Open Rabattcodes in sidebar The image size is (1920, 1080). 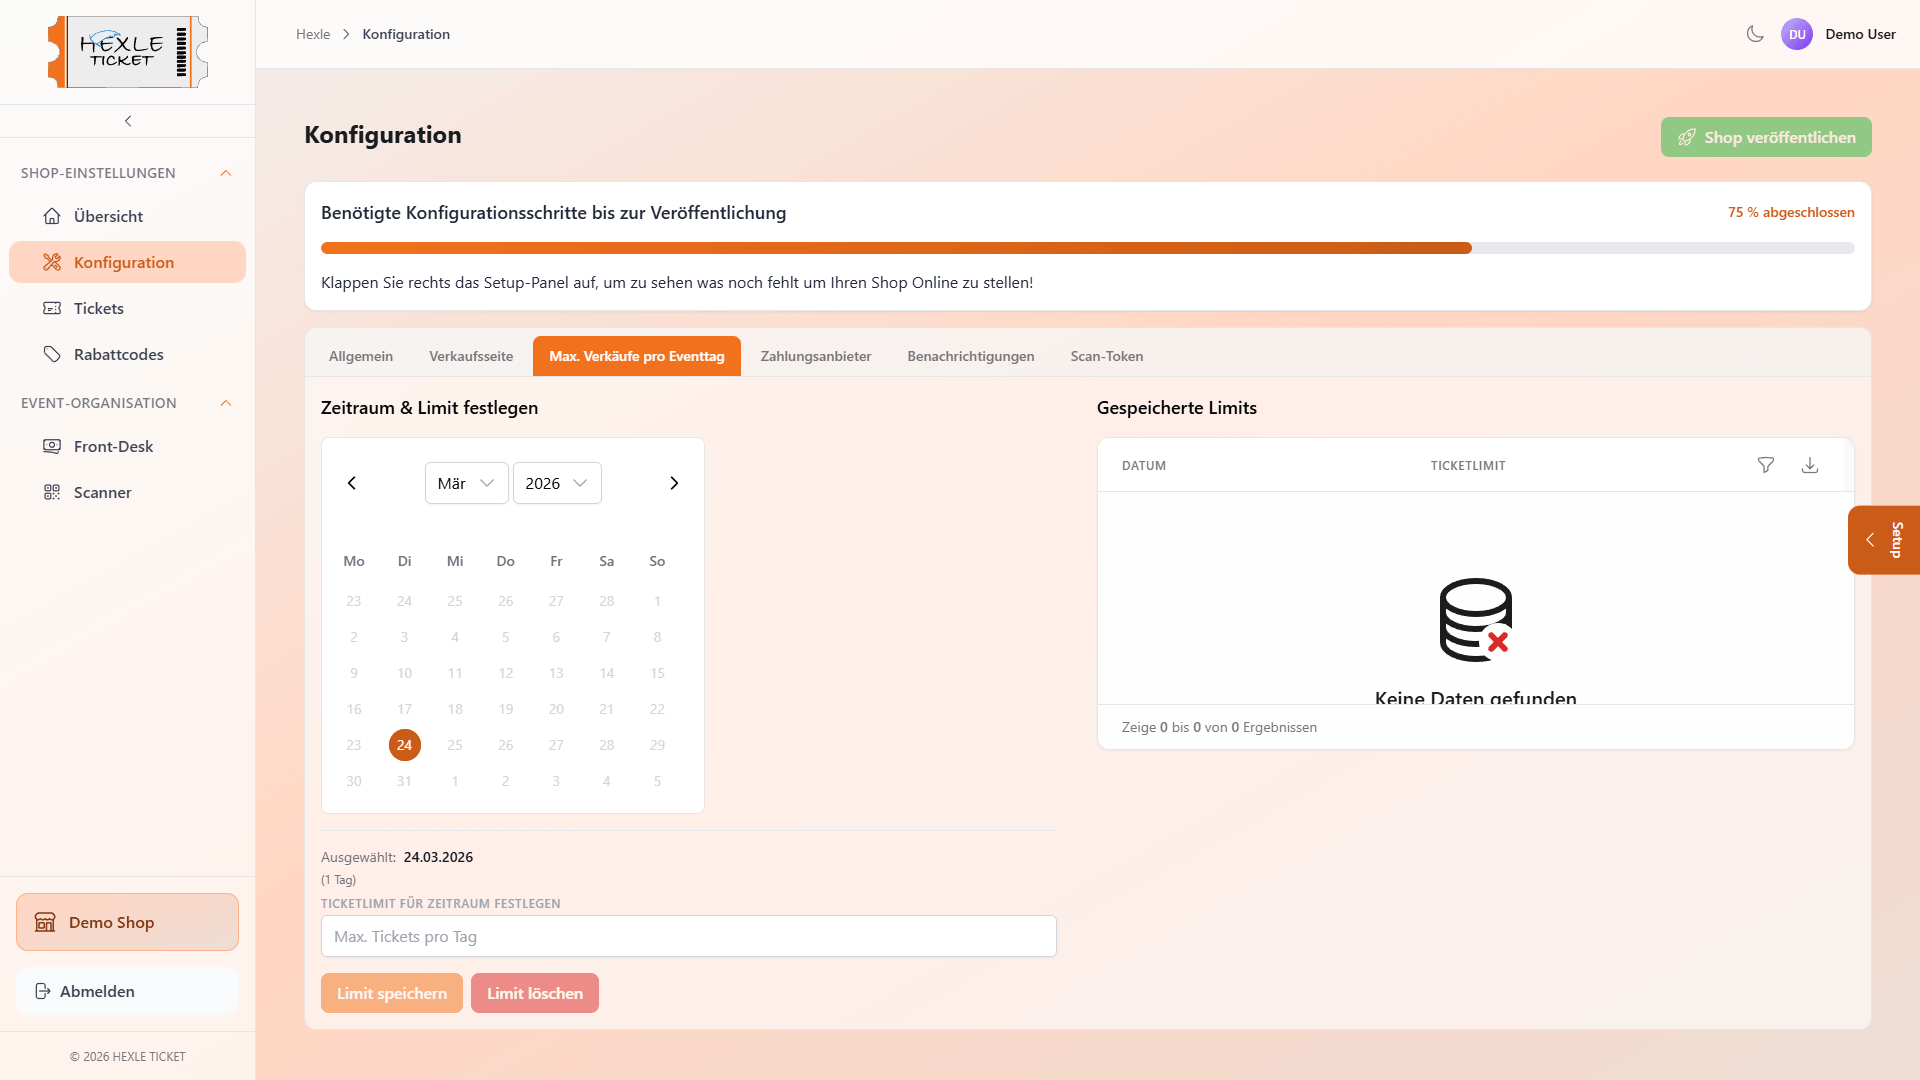click(118, 354)
